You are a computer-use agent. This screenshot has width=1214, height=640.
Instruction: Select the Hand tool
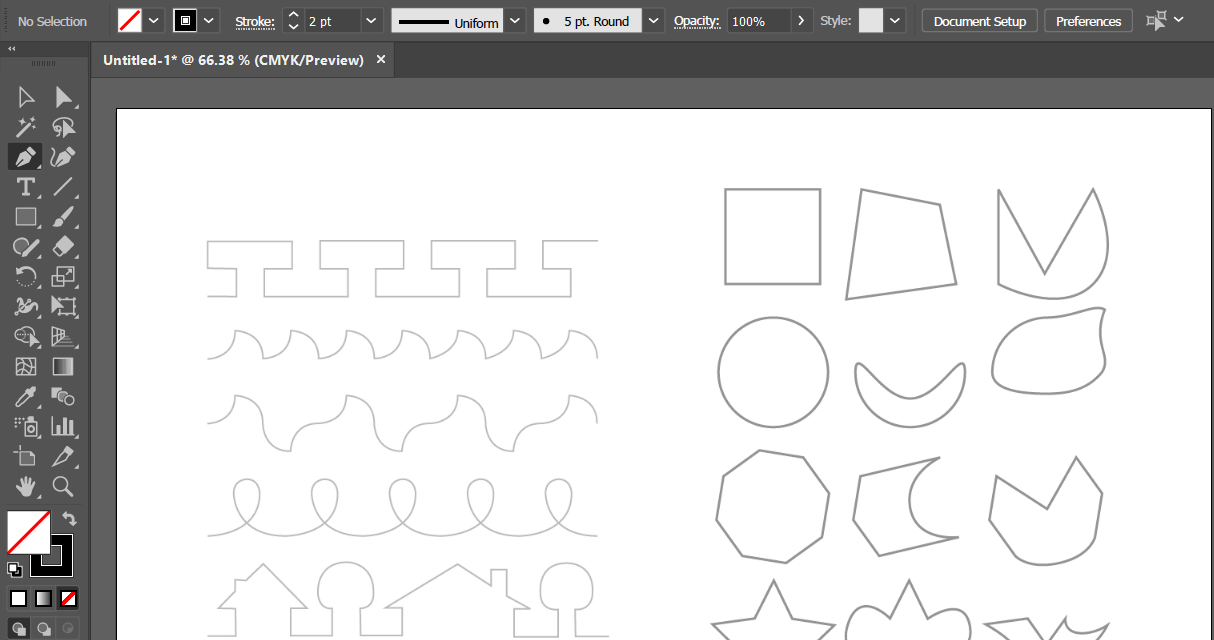click(x=26, y=487)
